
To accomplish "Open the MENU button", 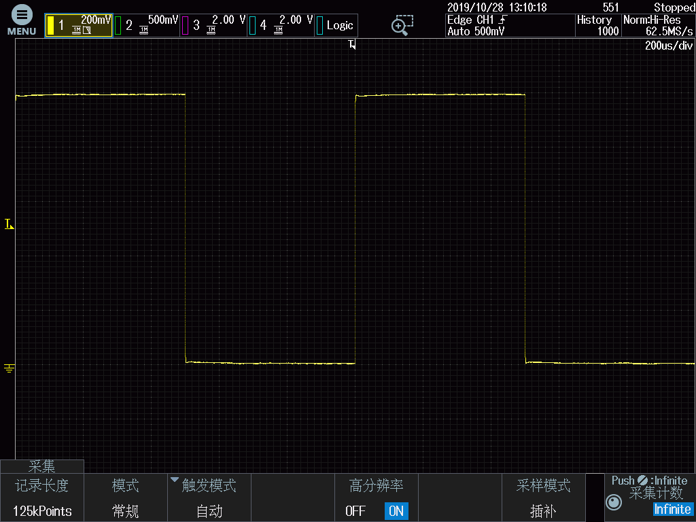I will click(22, 20).
